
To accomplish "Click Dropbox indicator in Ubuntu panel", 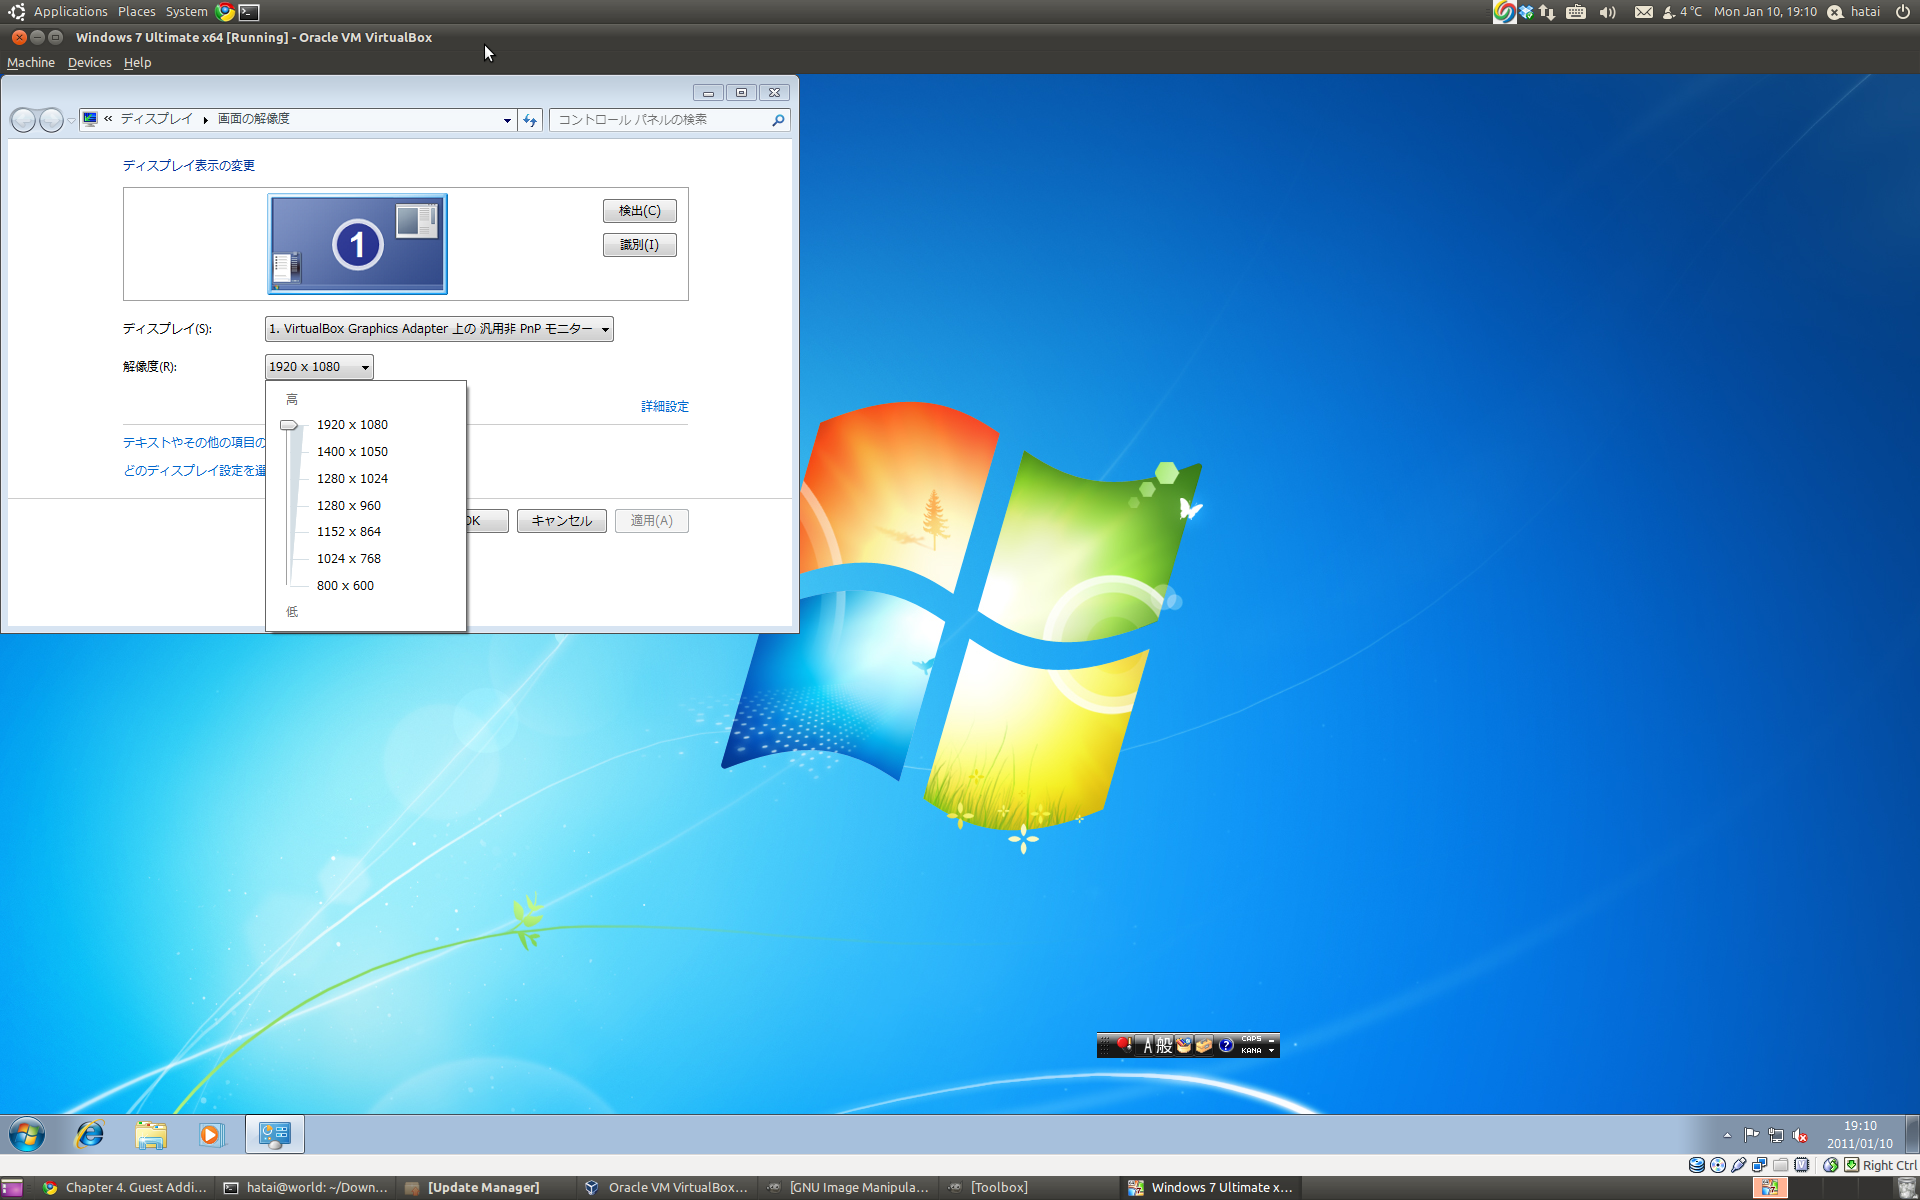I will click(x=1527, y=12).
